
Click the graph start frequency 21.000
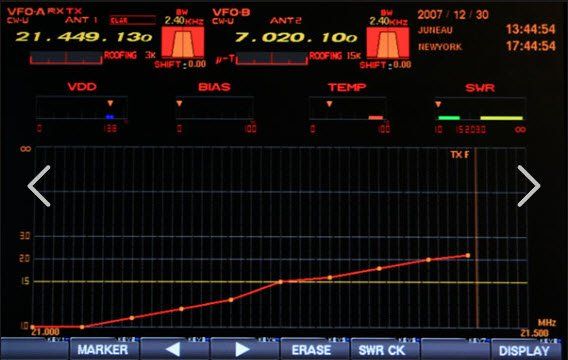click(x=45, y=332)
